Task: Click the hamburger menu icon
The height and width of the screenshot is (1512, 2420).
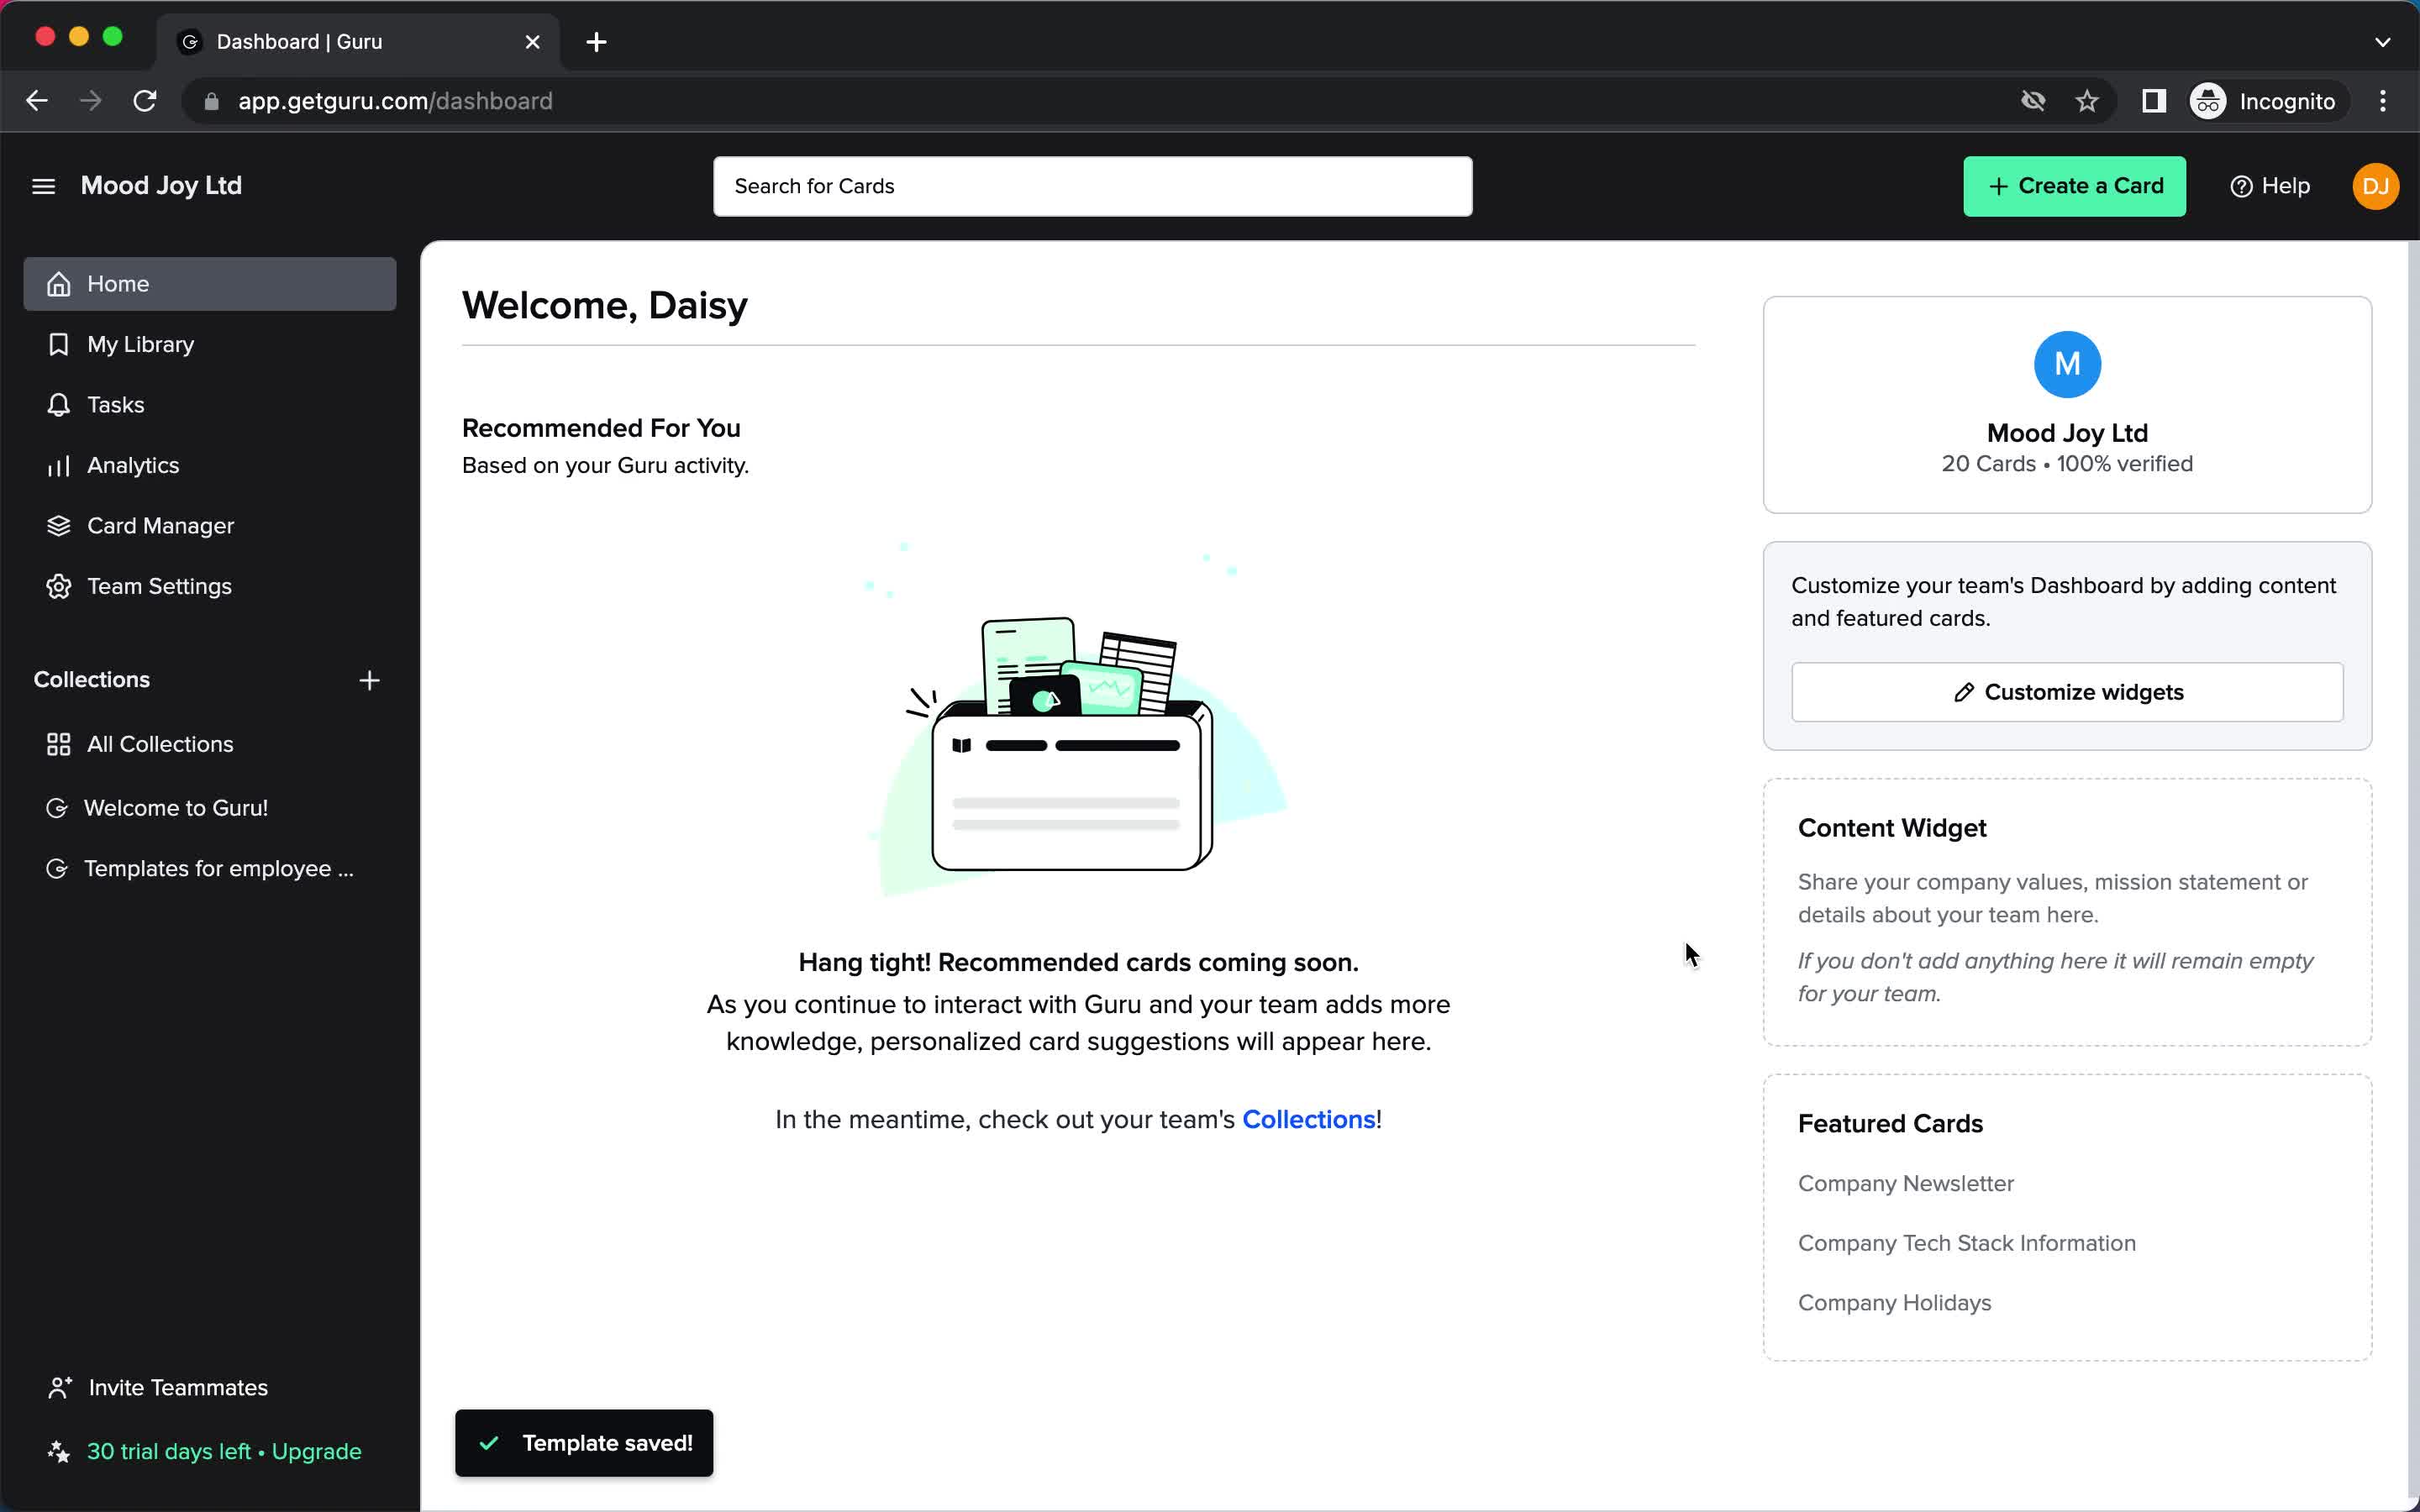Action: (42, 185)
